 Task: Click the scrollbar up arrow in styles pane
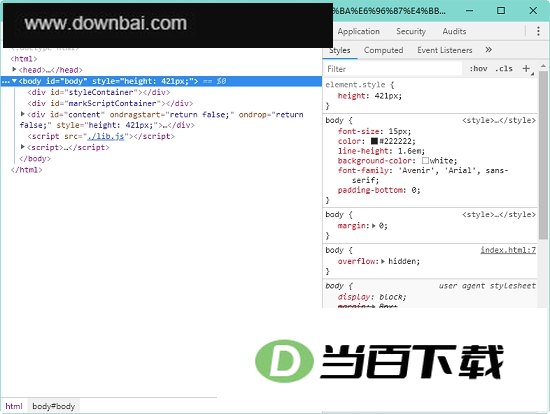[x=543, y=66]
